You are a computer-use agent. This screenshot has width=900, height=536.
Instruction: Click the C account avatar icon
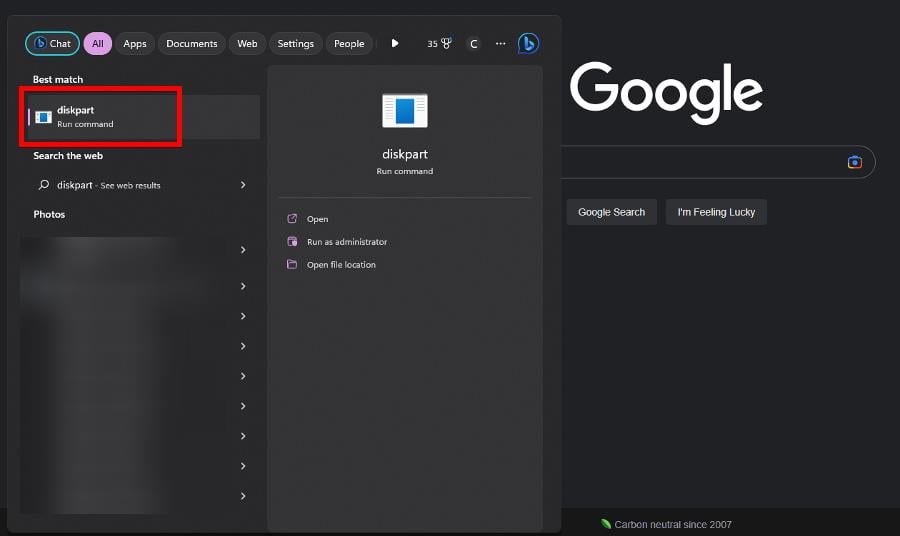473,44
